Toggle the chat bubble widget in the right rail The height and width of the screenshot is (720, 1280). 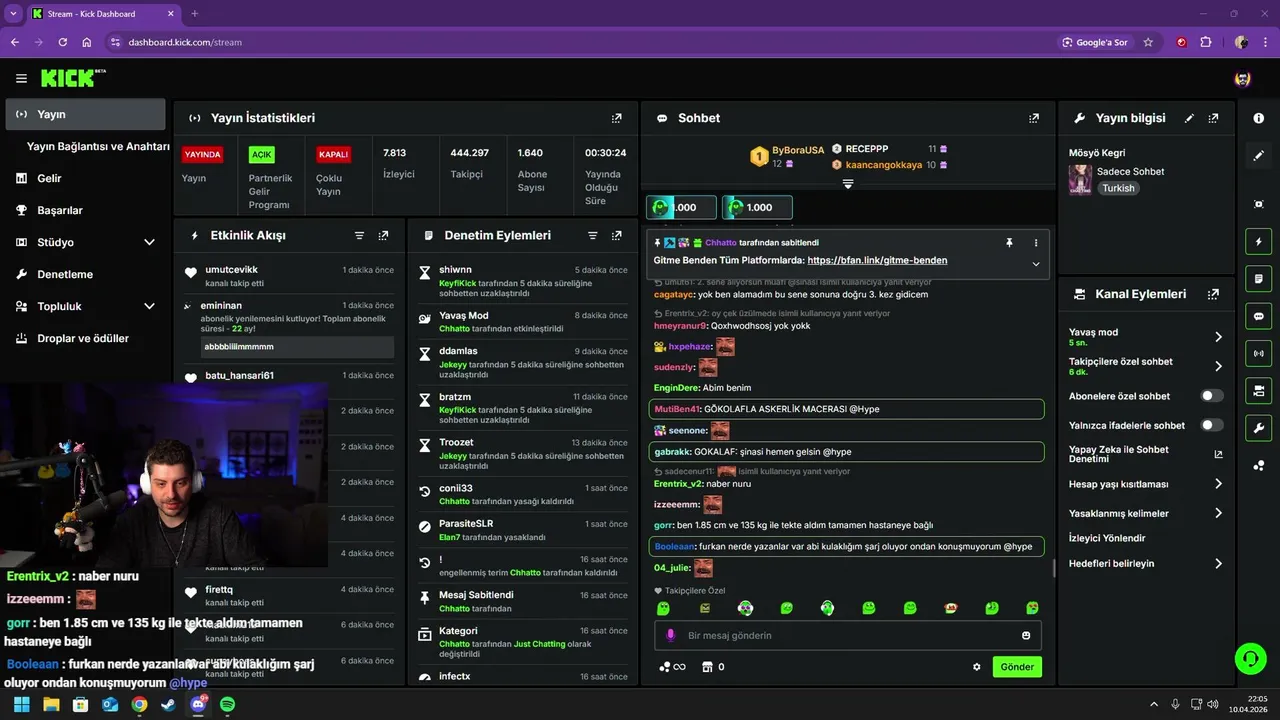pyautogui.click(x=1258, y=316)
